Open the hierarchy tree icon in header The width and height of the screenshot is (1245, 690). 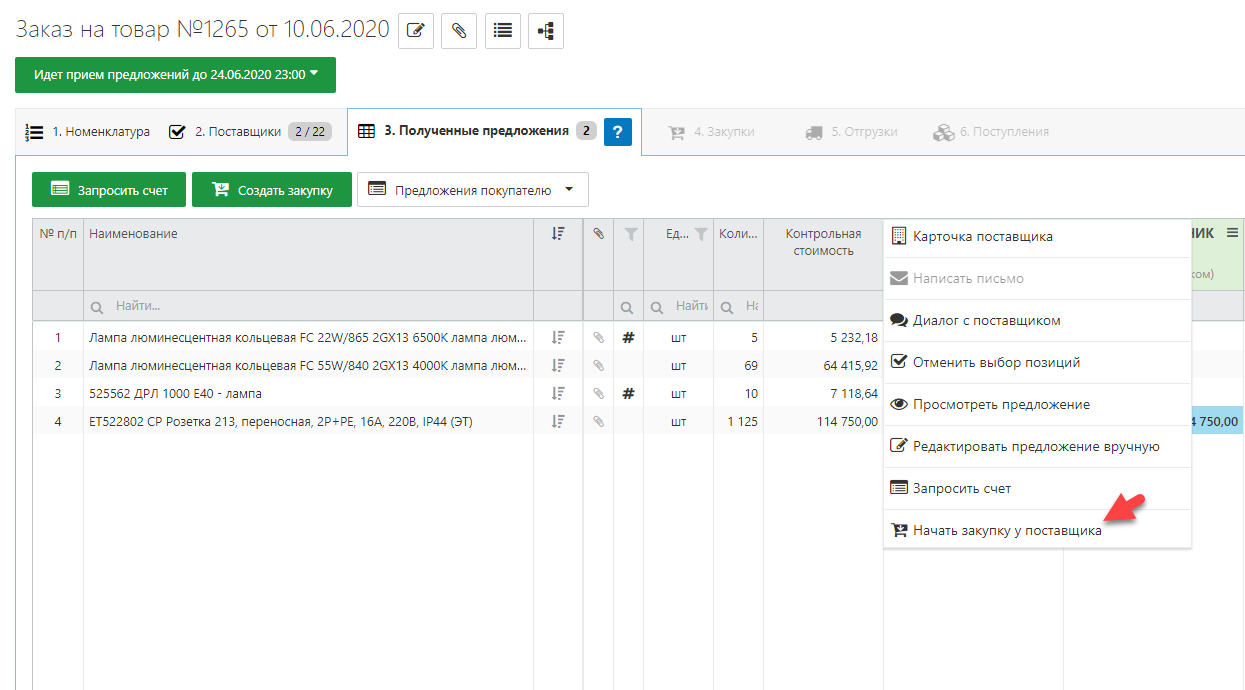click(546, 31)
